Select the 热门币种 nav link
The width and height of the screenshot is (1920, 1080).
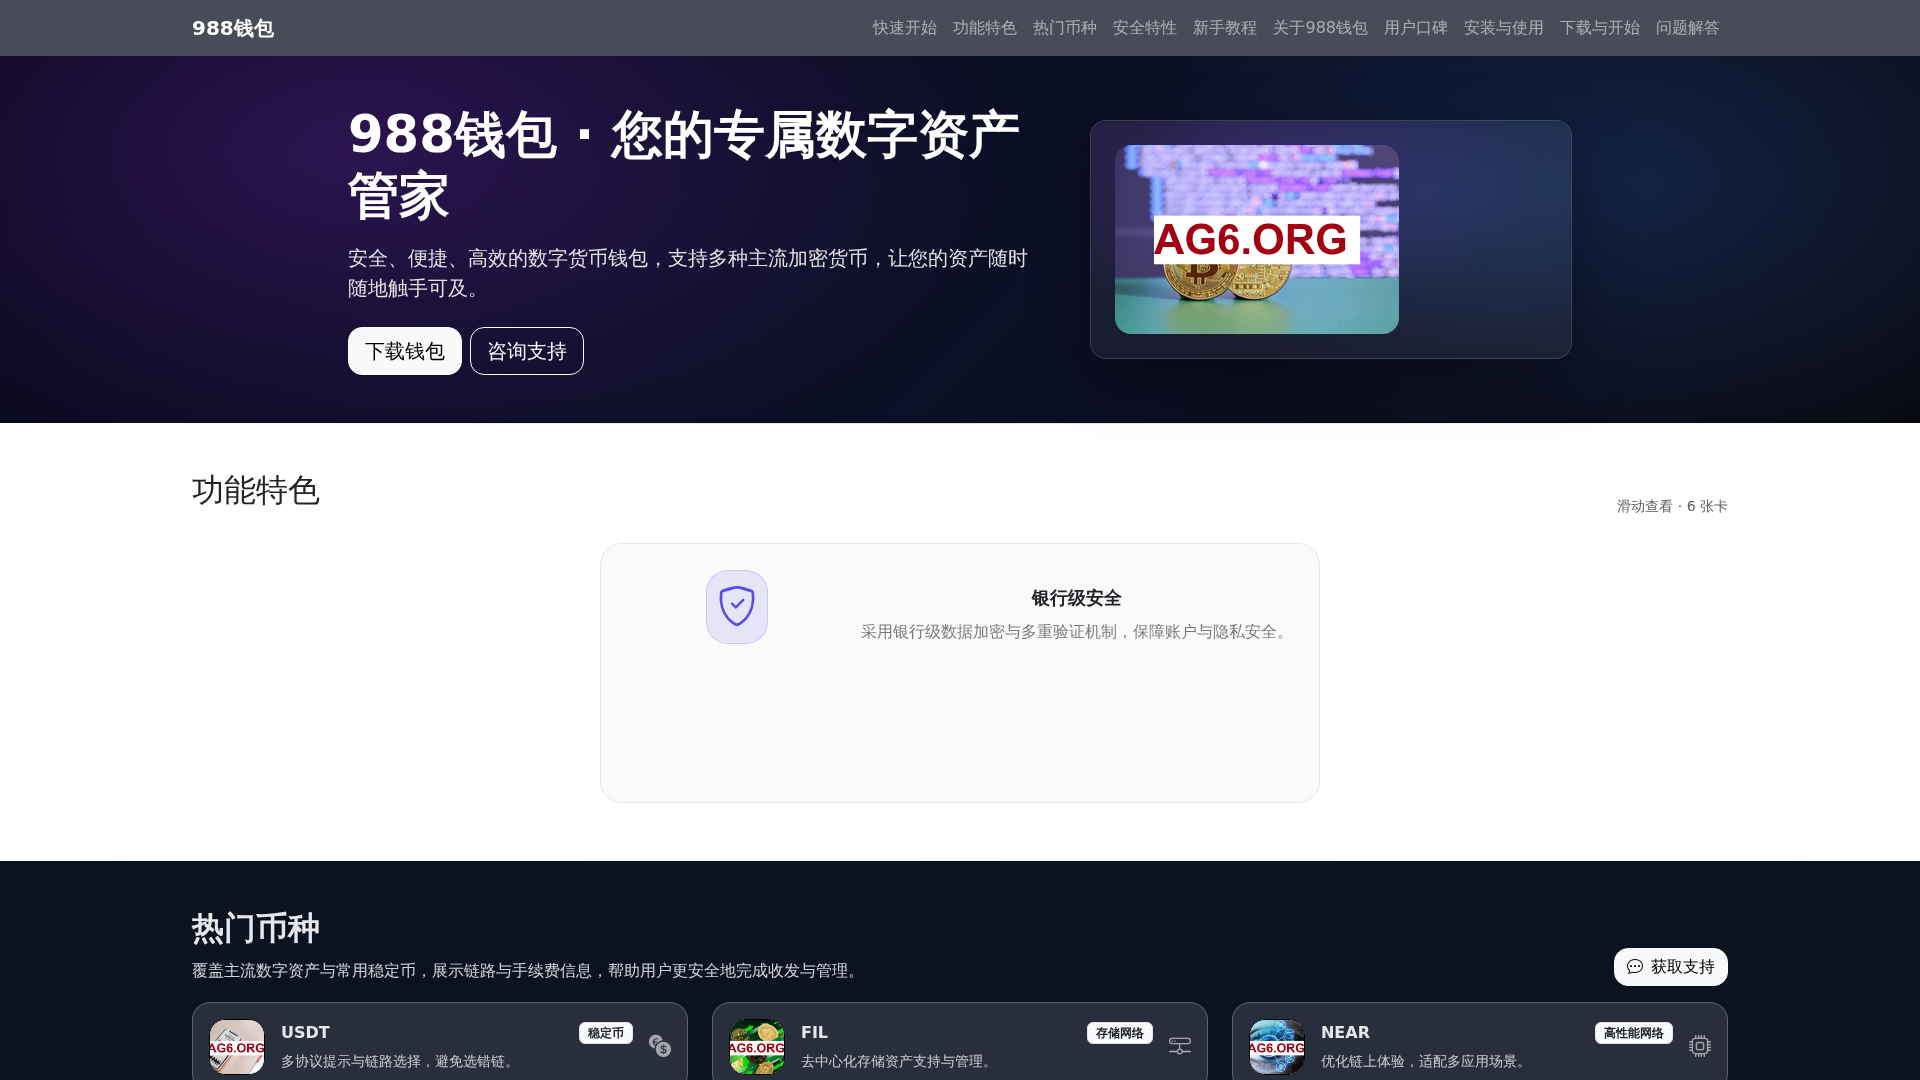click(1064, 28)
